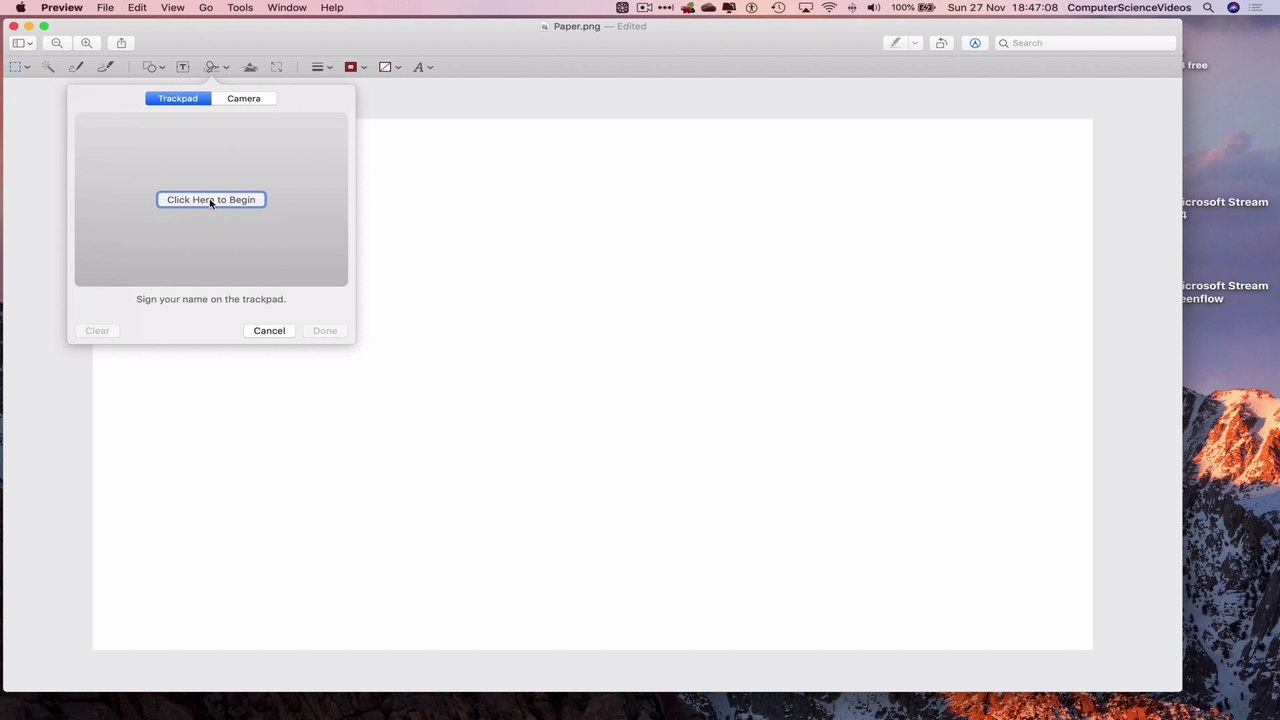Screen dimensions: 1280x720
Task: Click Done in the signature panel
Action: point(325,331)
